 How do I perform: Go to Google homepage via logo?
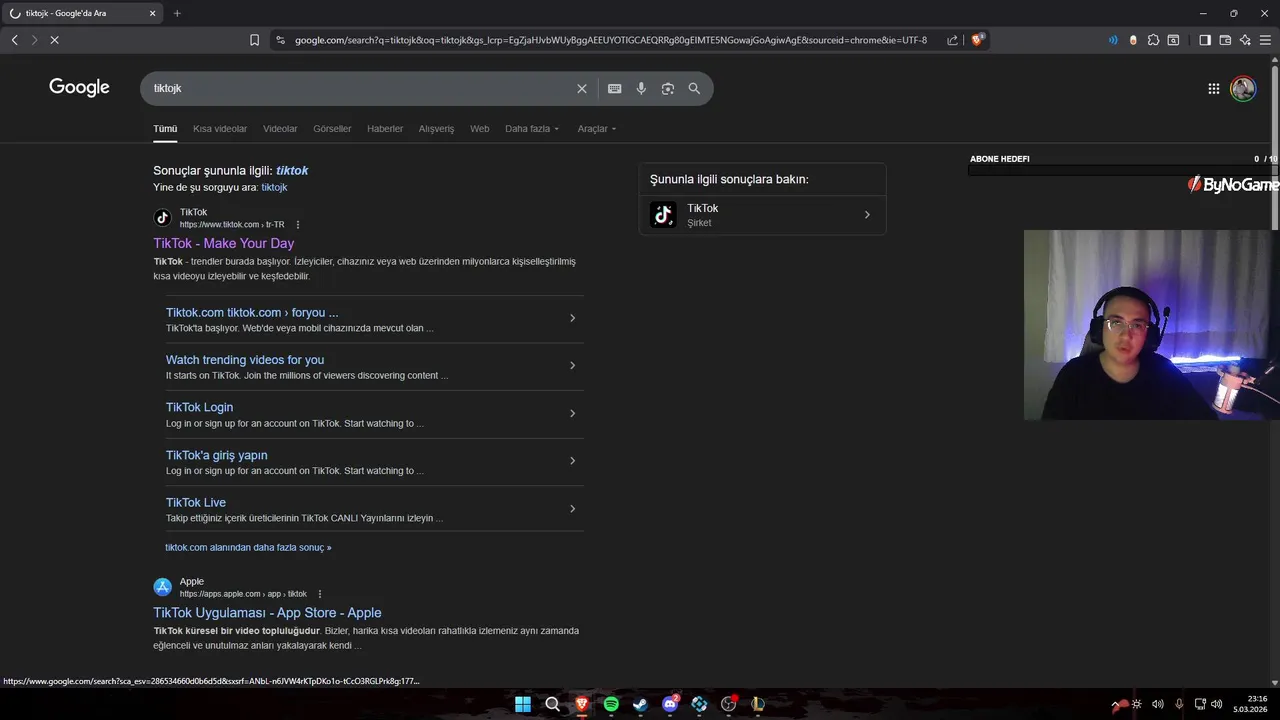click(79, 88)
